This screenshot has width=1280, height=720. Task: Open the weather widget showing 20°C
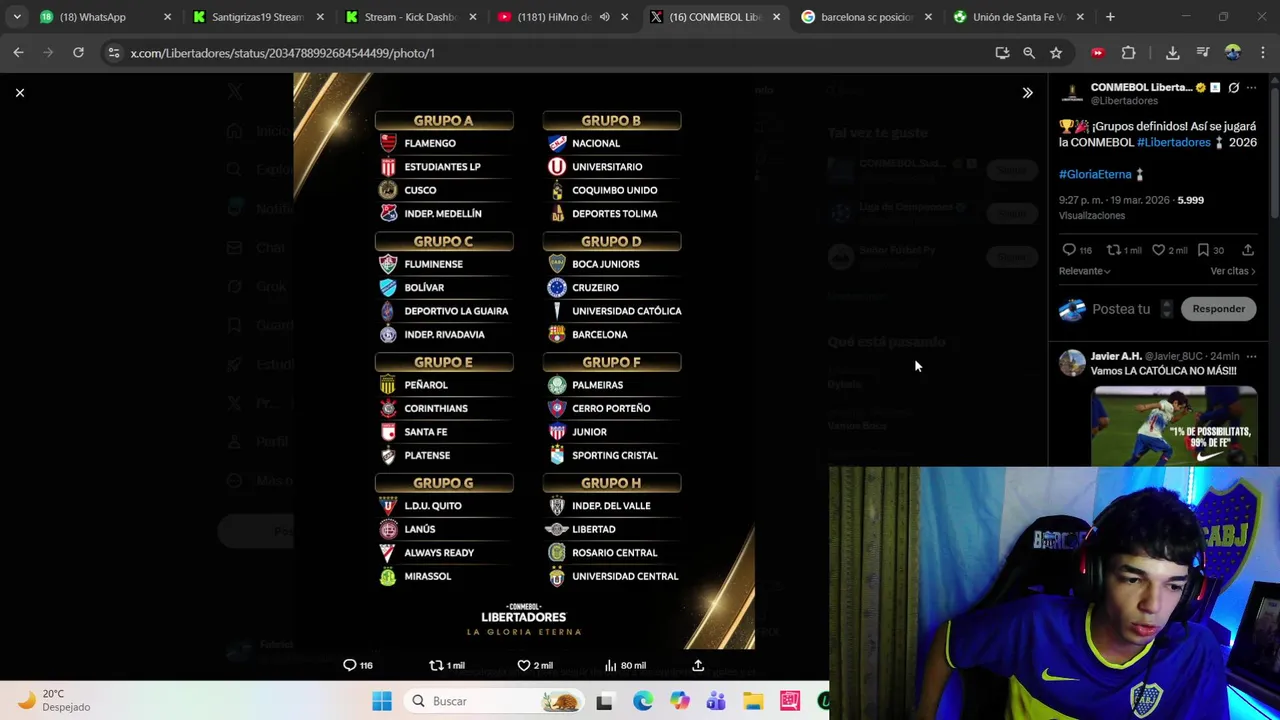55,700
